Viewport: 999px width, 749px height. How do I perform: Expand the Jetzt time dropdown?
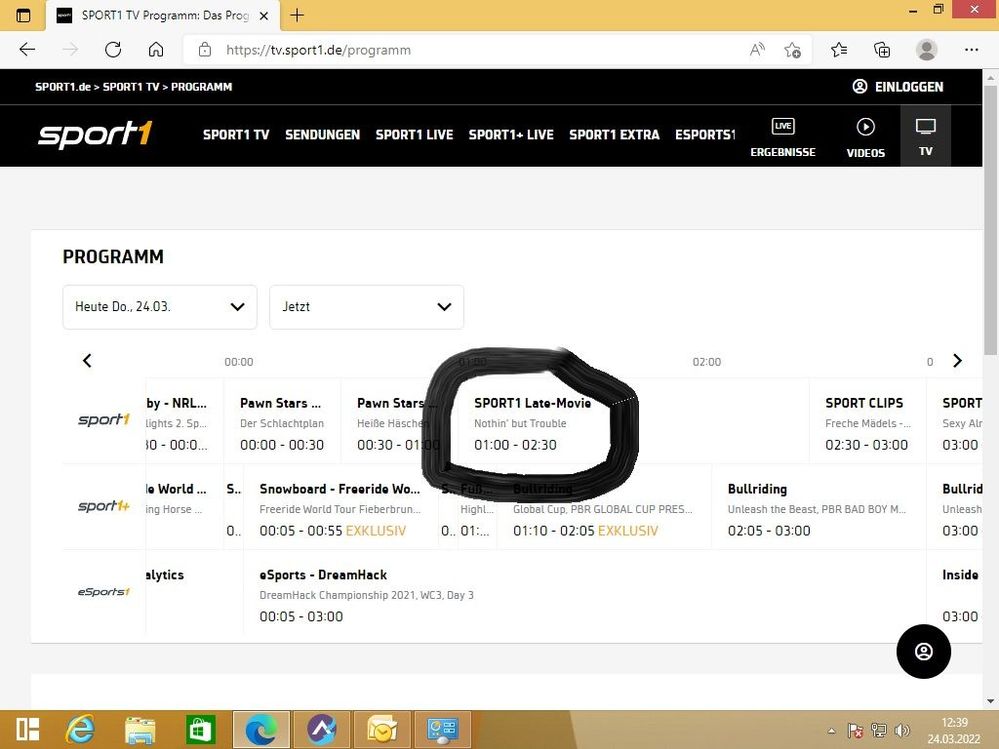point(366,307)
